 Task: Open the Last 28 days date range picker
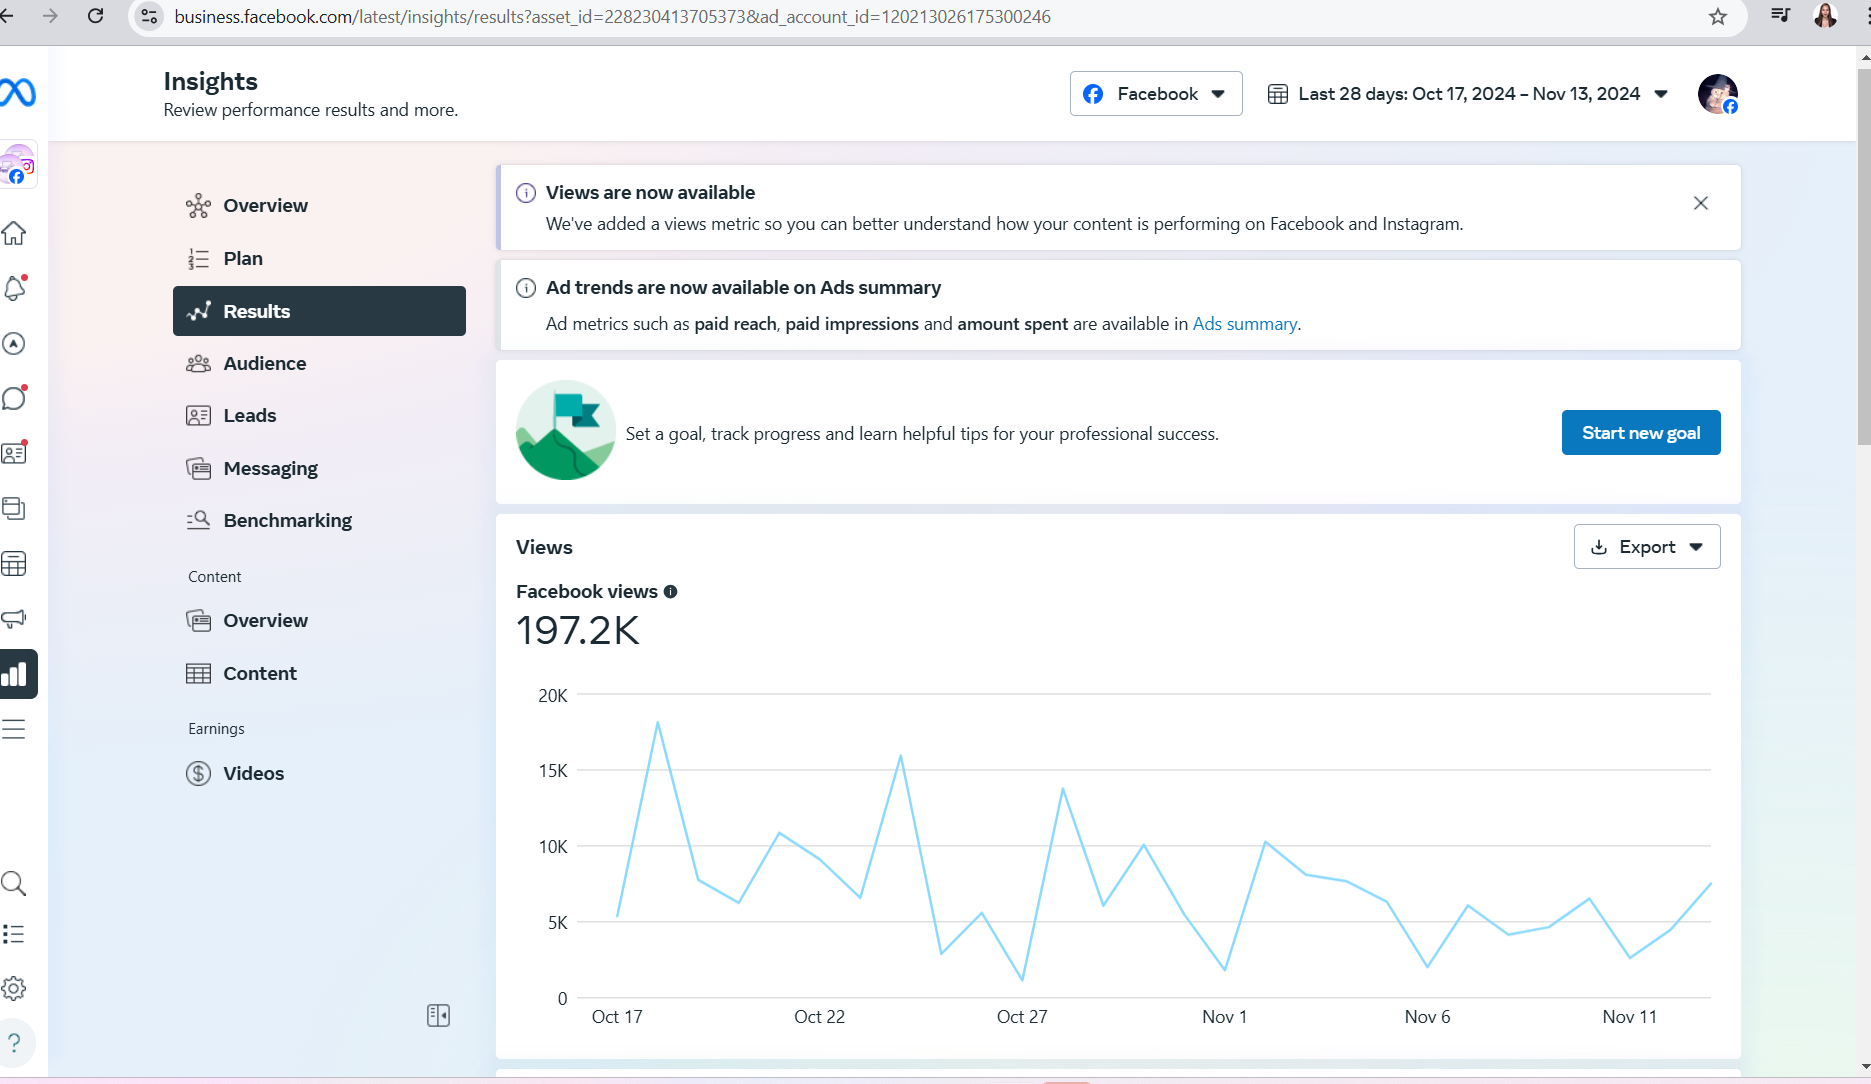pos(1468,94)
